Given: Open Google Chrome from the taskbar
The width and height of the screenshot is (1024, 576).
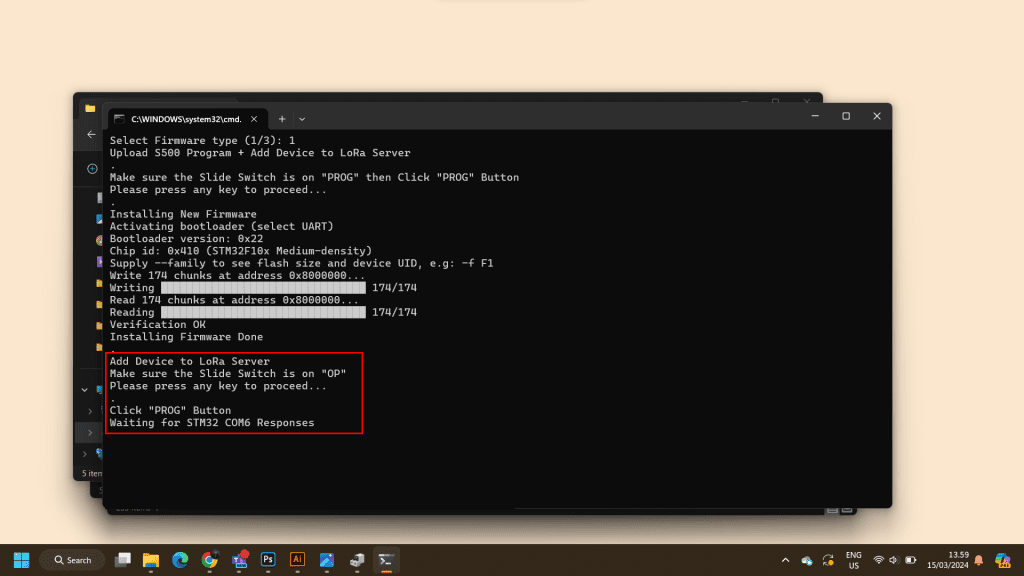Looking at the screenshot, I should (209, 560).
